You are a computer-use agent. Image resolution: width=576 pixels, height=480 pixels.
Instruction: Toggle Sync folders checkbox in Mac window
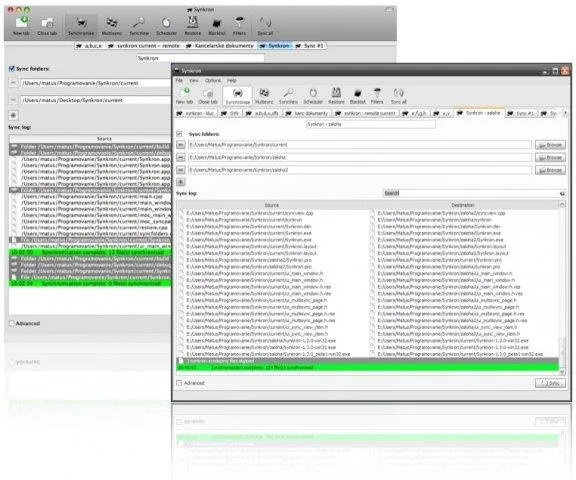click(x=12, y=69)
